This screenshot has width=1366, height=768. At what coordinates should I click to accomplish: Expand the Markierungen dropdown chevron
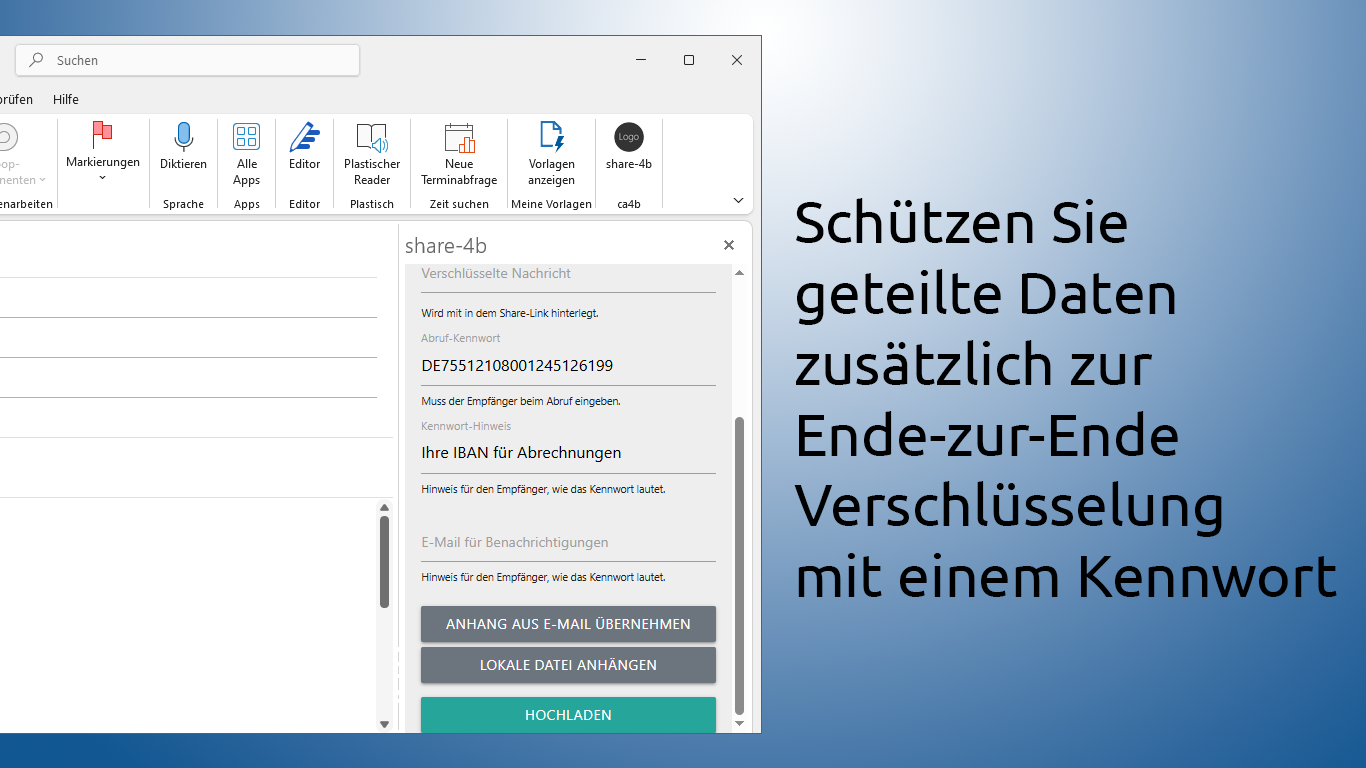[103, 176]
